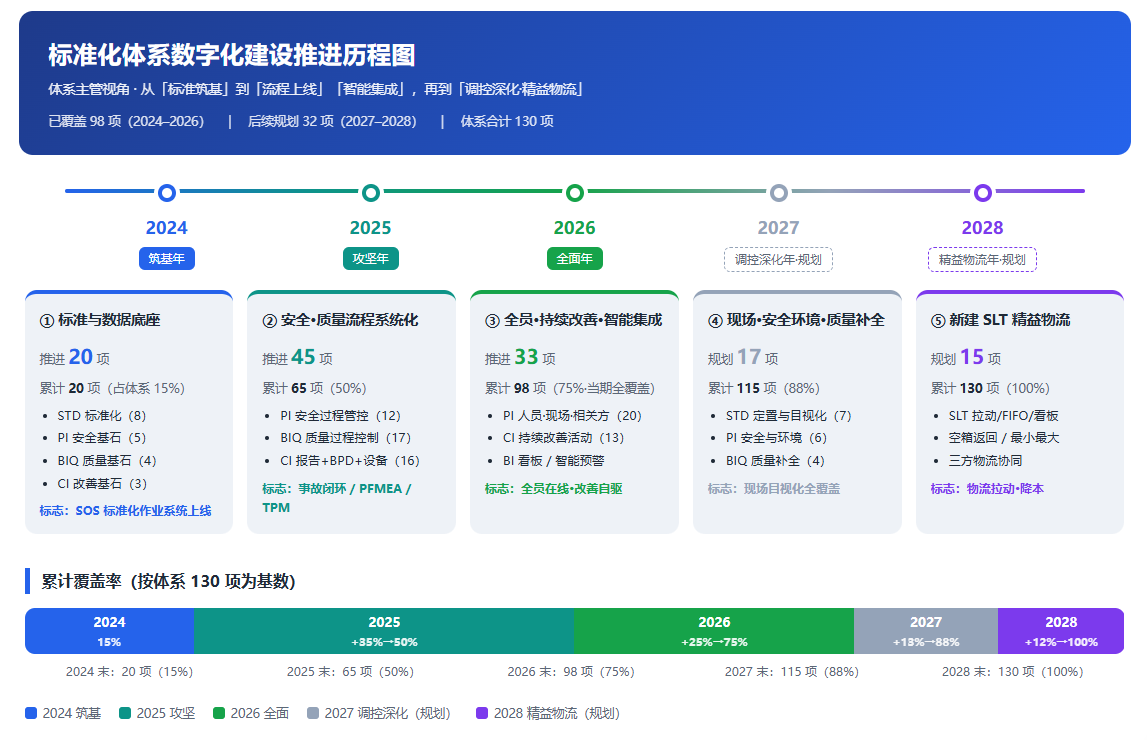The image size is (1147, 740).
Task: Click list item PI 安全与环境 (6)
Action: pos(776,437)
